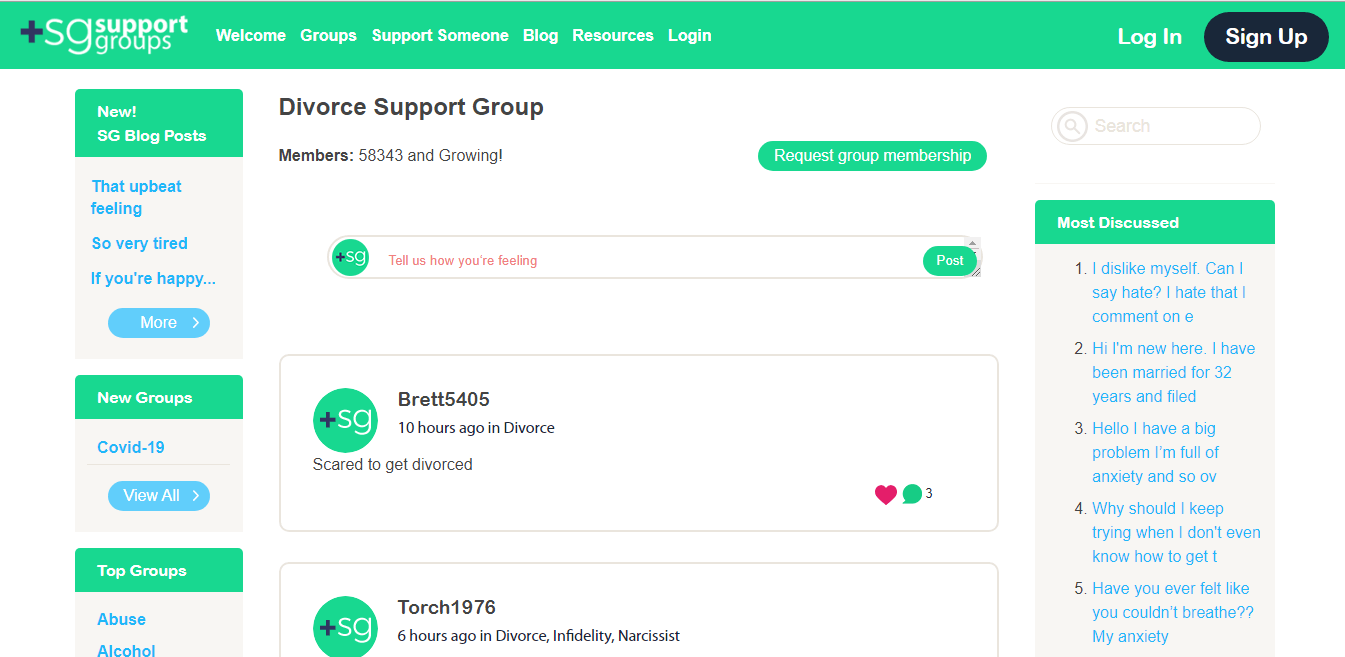Select Support Someone in the navigation bar
Viewport: 1345px width, 657px height.
440,35
